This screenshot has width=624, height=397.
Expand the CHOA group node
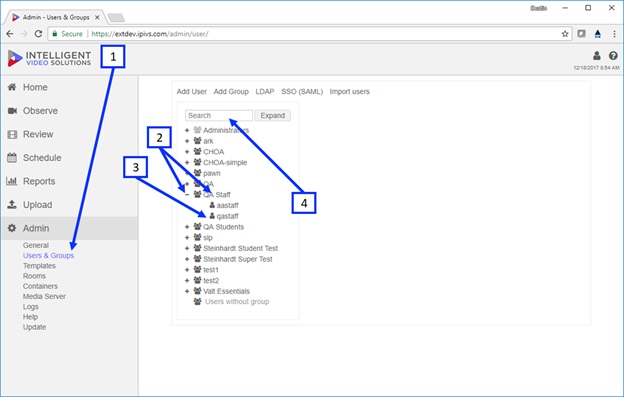point(187,152)
